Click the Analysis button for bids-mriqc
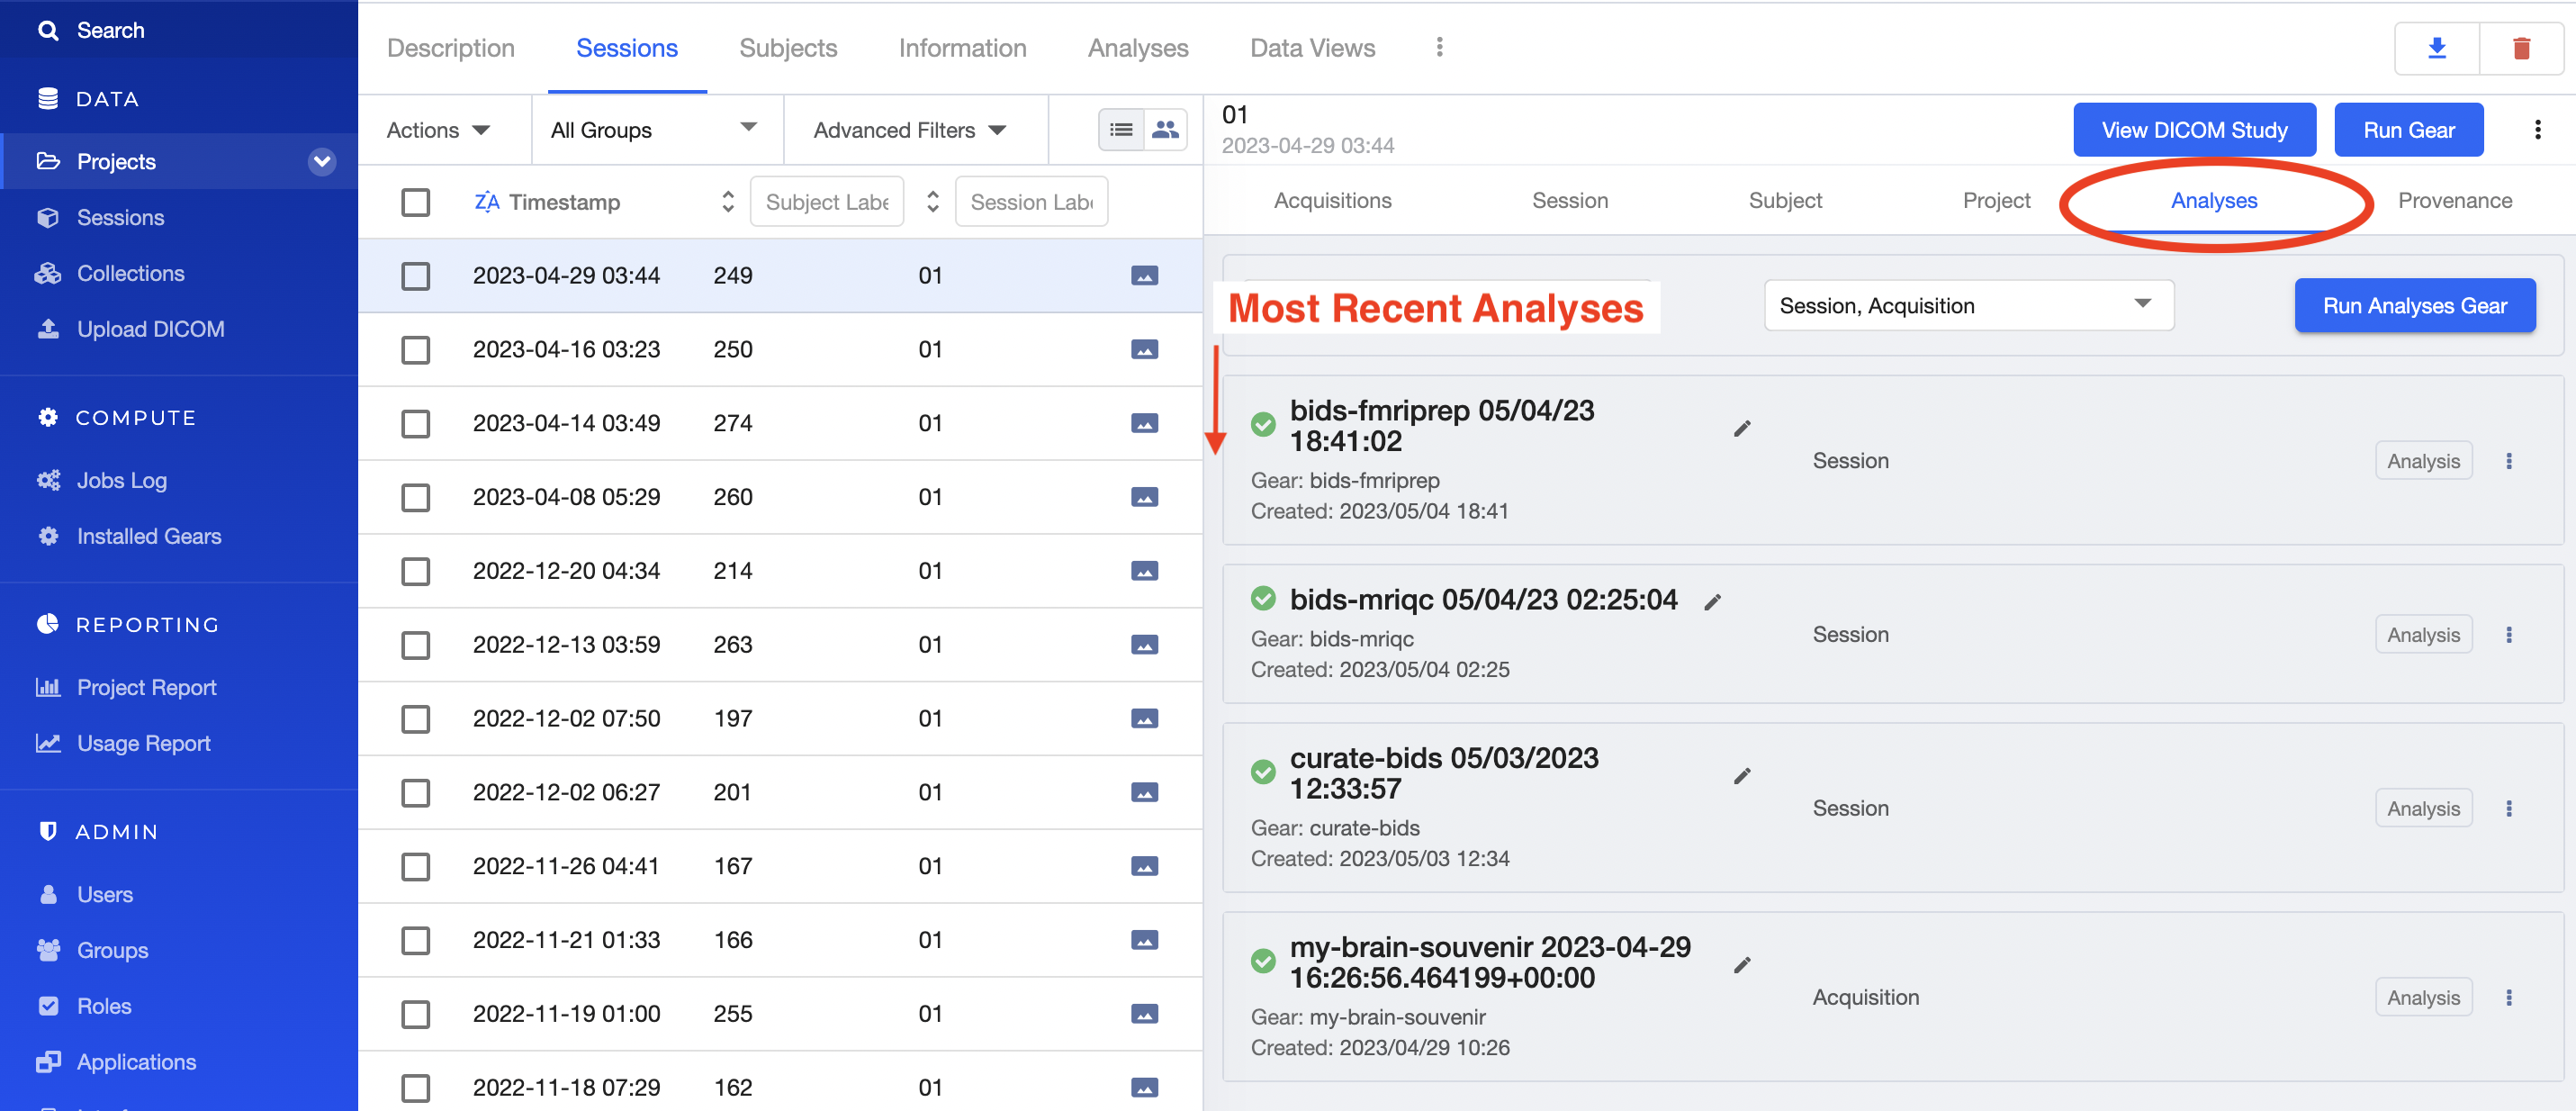Image resolution: width=2576 pixels, height=1111 pixels. click(2423, 634)
